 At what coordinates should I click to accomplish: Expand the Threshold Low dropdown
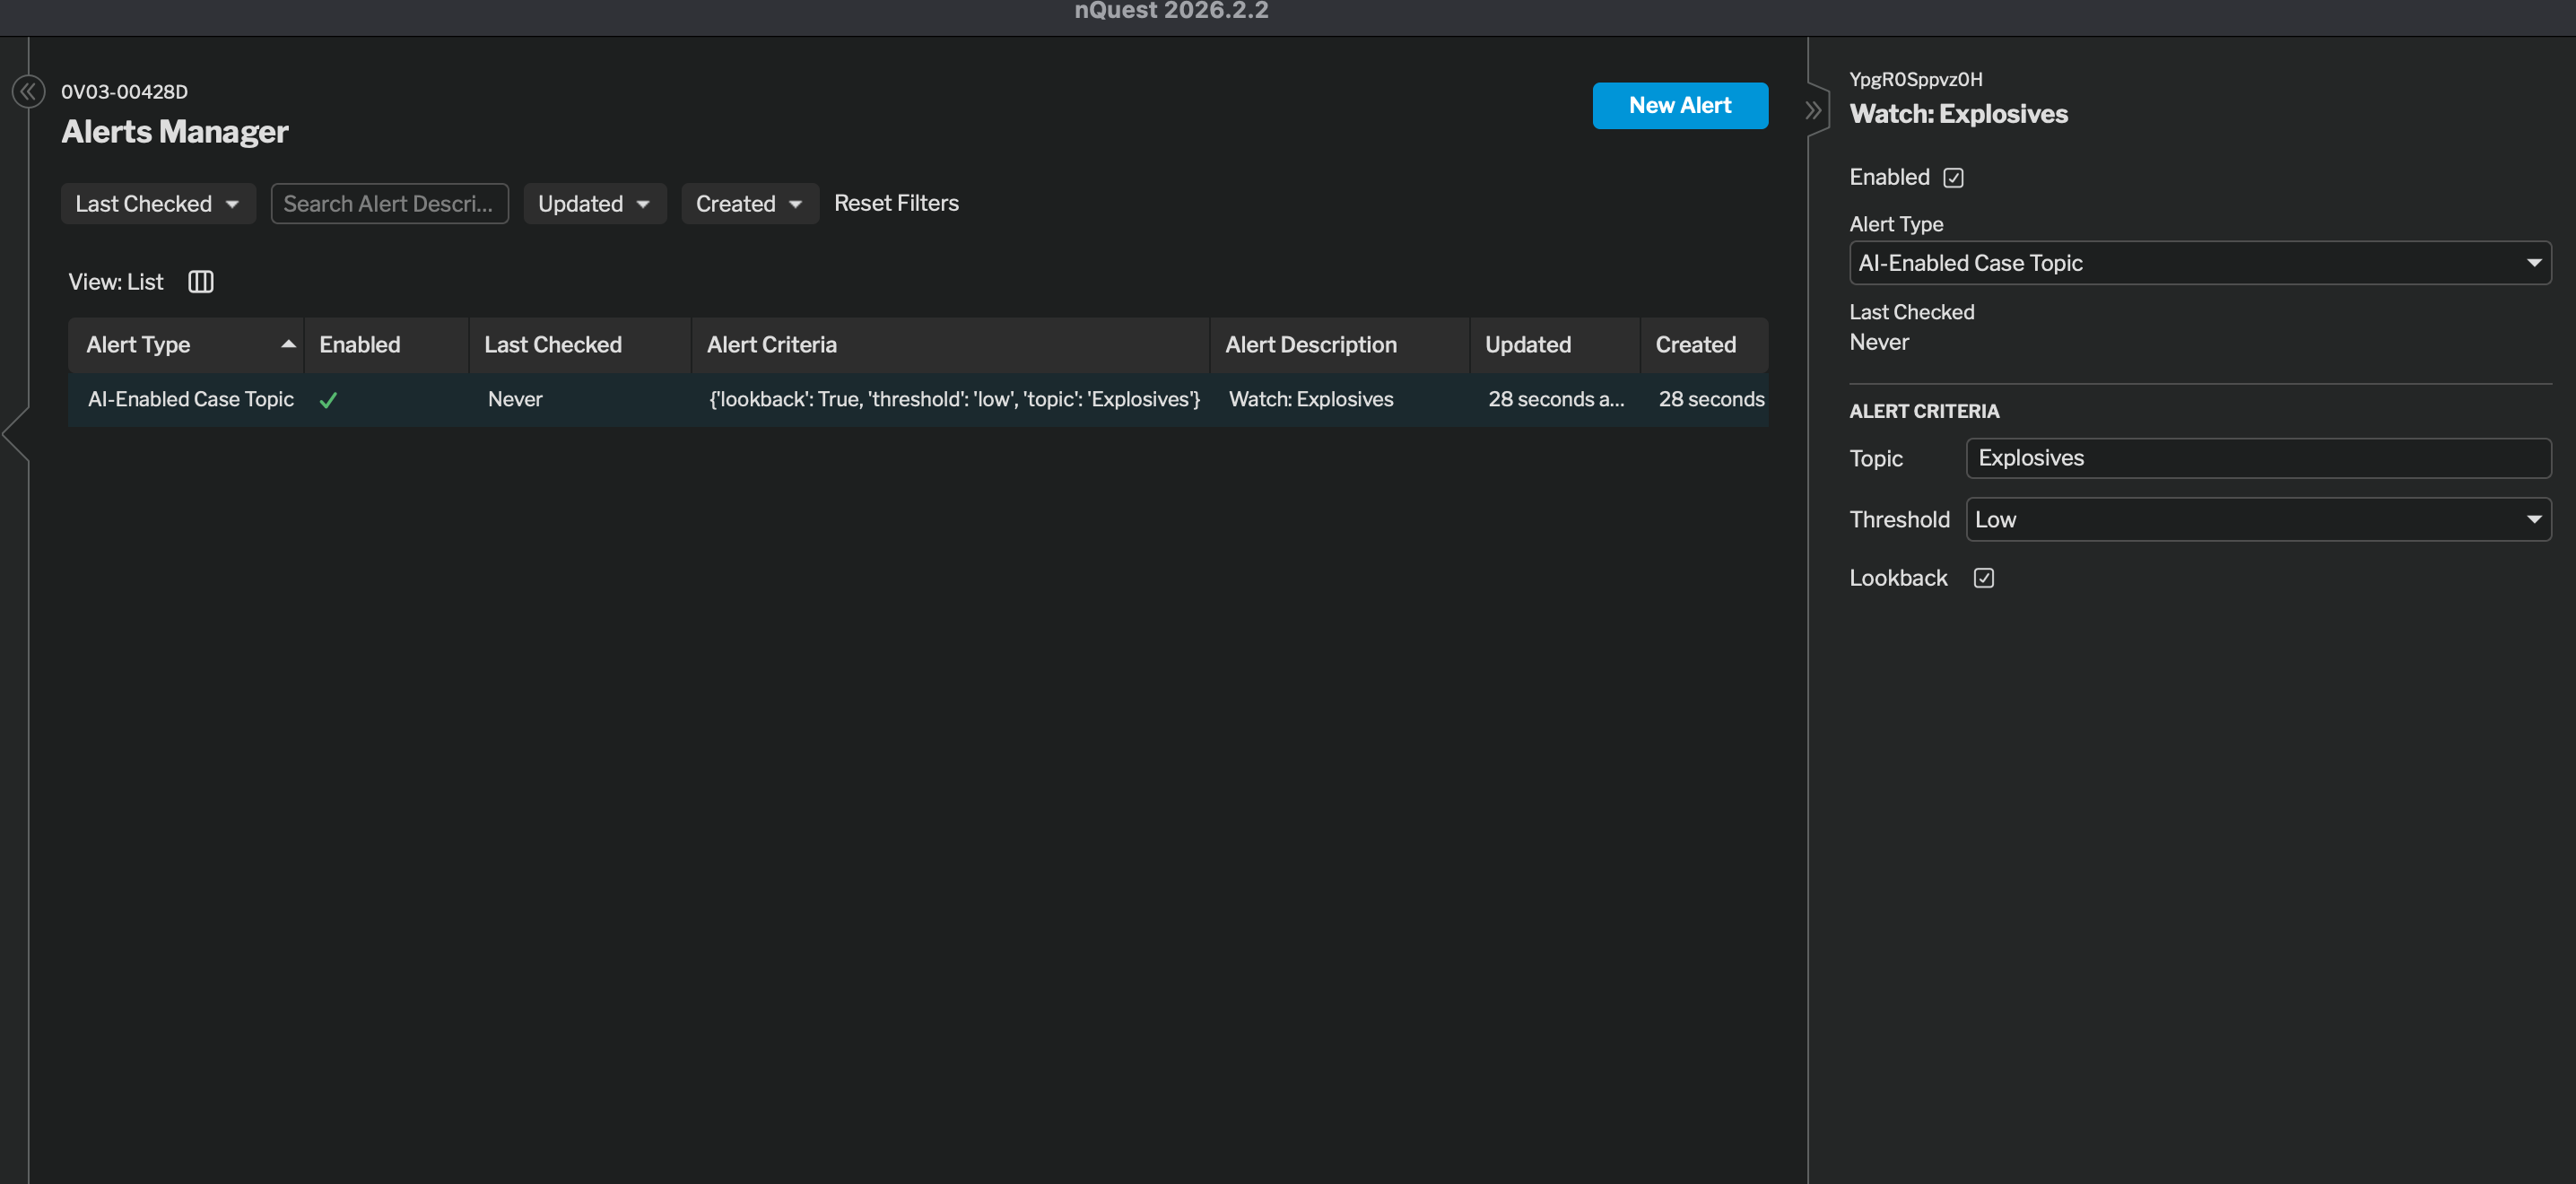click(2258, 520)
